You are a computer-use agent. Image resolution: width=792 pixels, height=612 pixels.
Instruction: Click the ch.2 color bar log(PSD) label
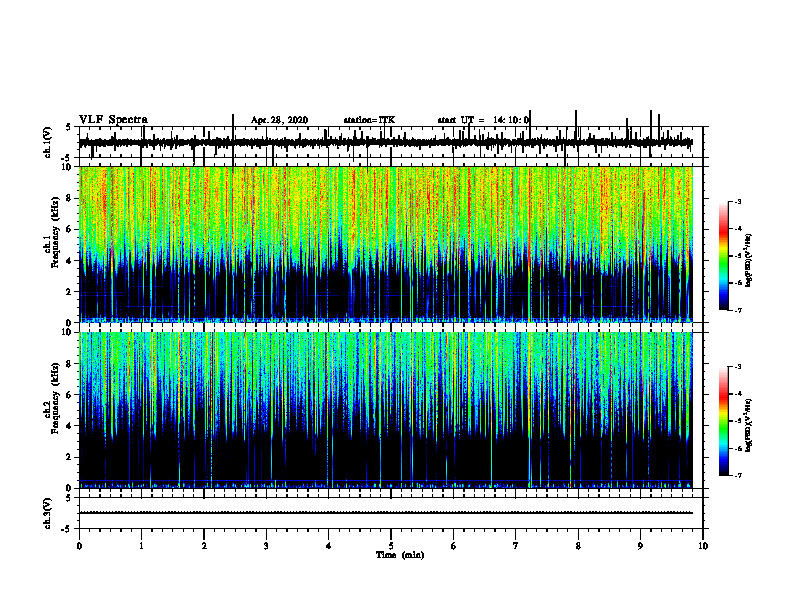tap(749, 425)
